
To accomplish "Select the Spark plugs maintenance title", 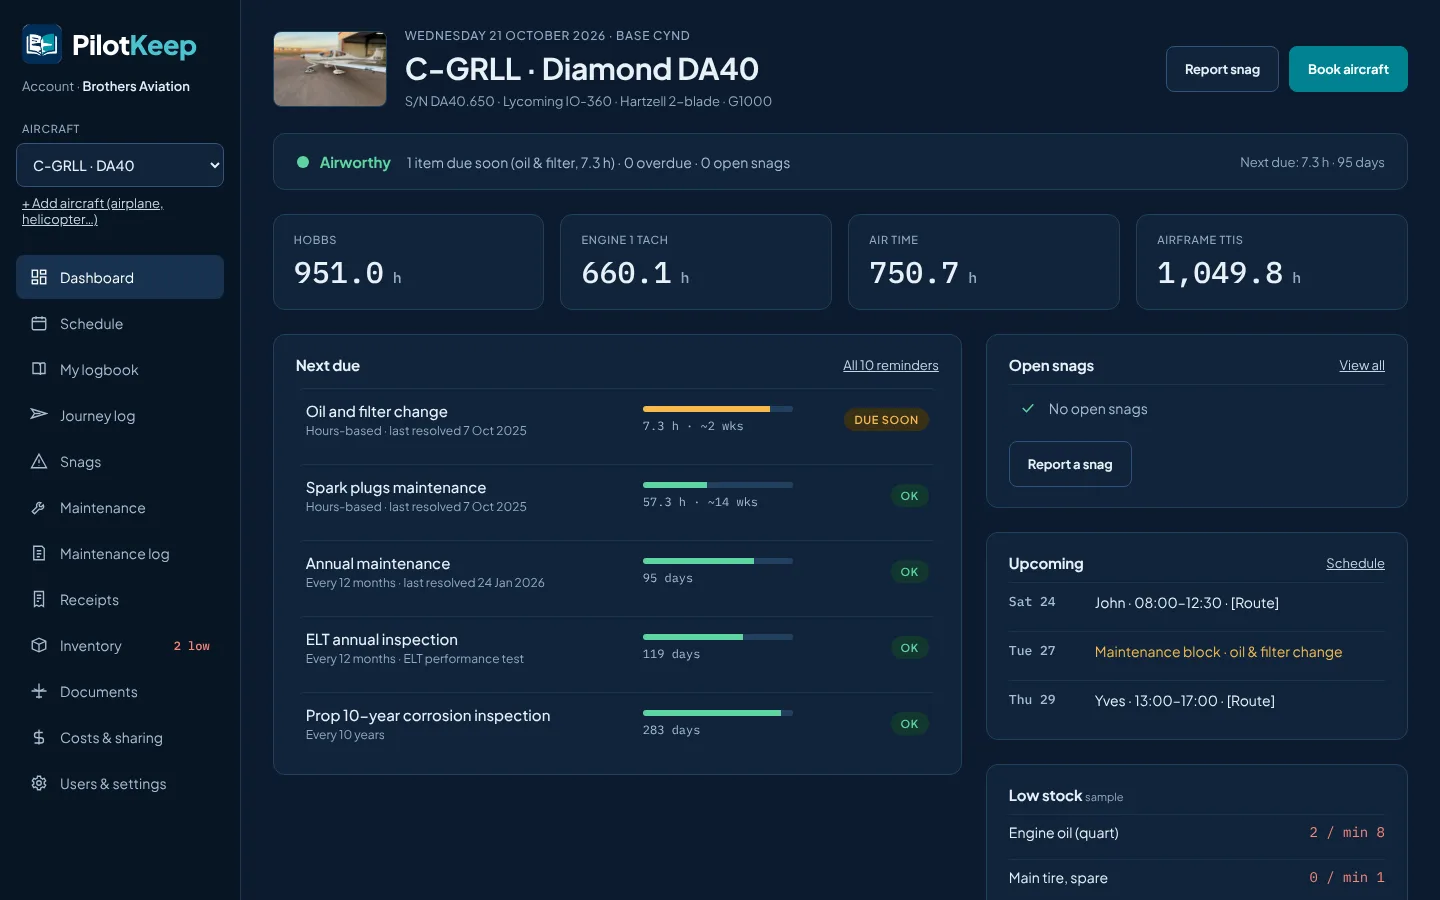I will pos(396,487).
